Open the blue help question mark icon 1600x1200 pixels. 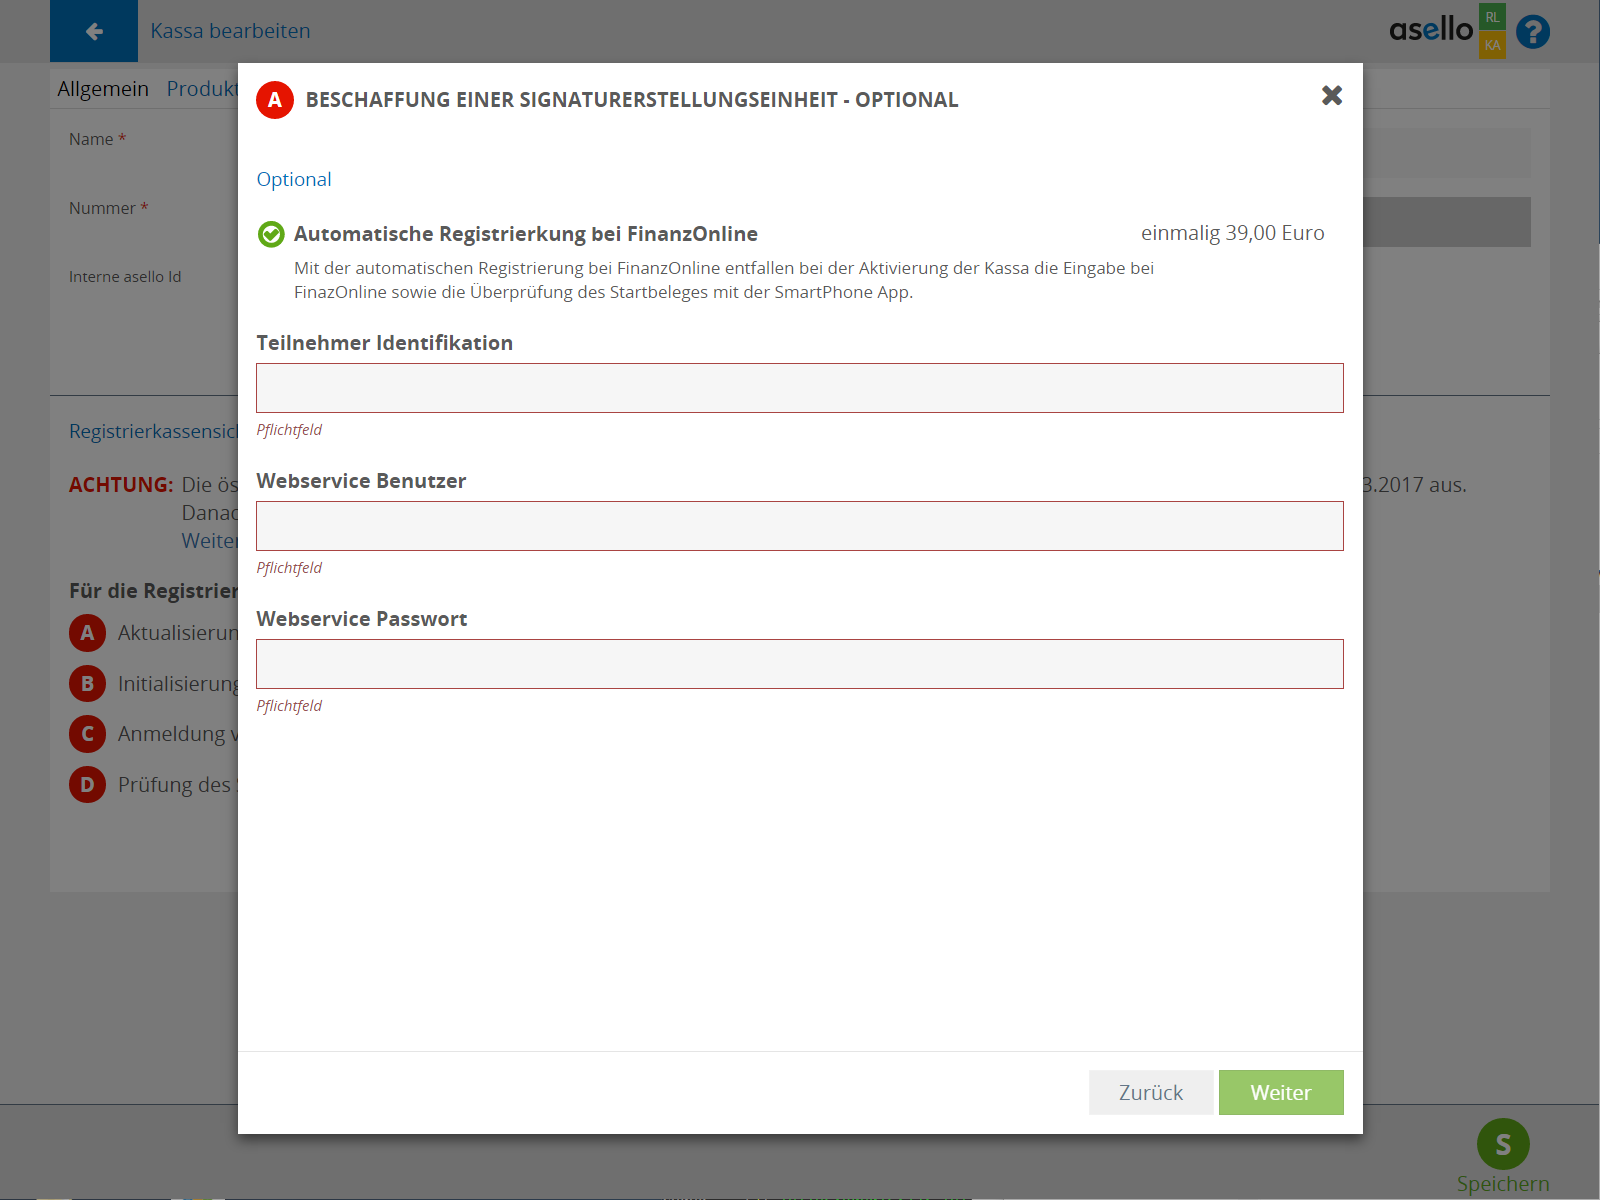pos(1532,32)
